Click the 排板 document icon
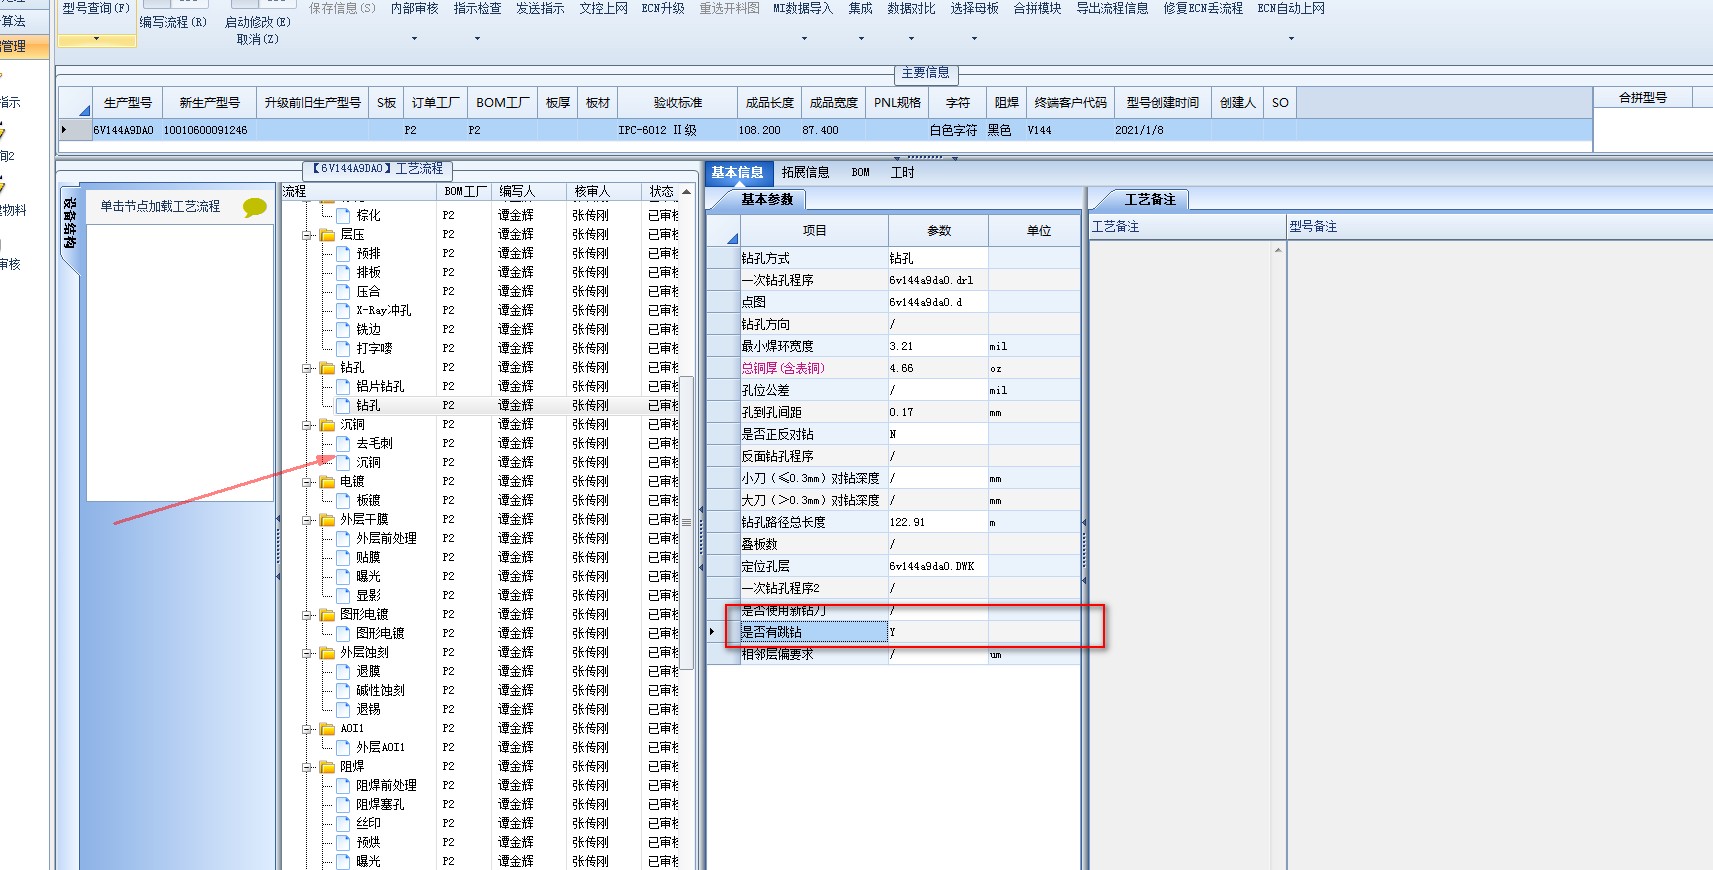The image size is (1713, 870). point(344,272)
